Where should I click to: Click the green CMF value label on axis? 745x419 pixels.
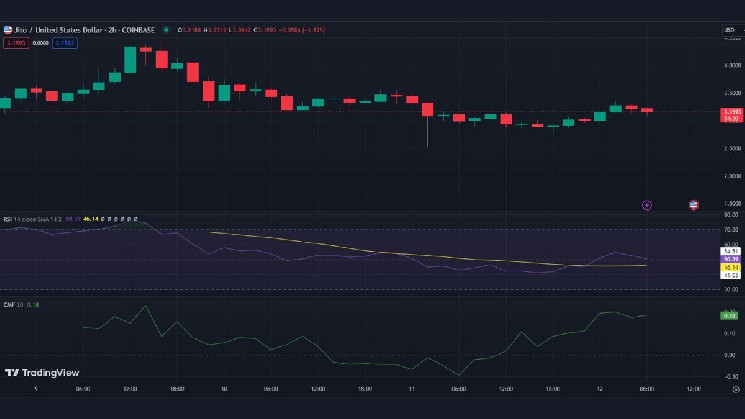[x=730, y=315]
